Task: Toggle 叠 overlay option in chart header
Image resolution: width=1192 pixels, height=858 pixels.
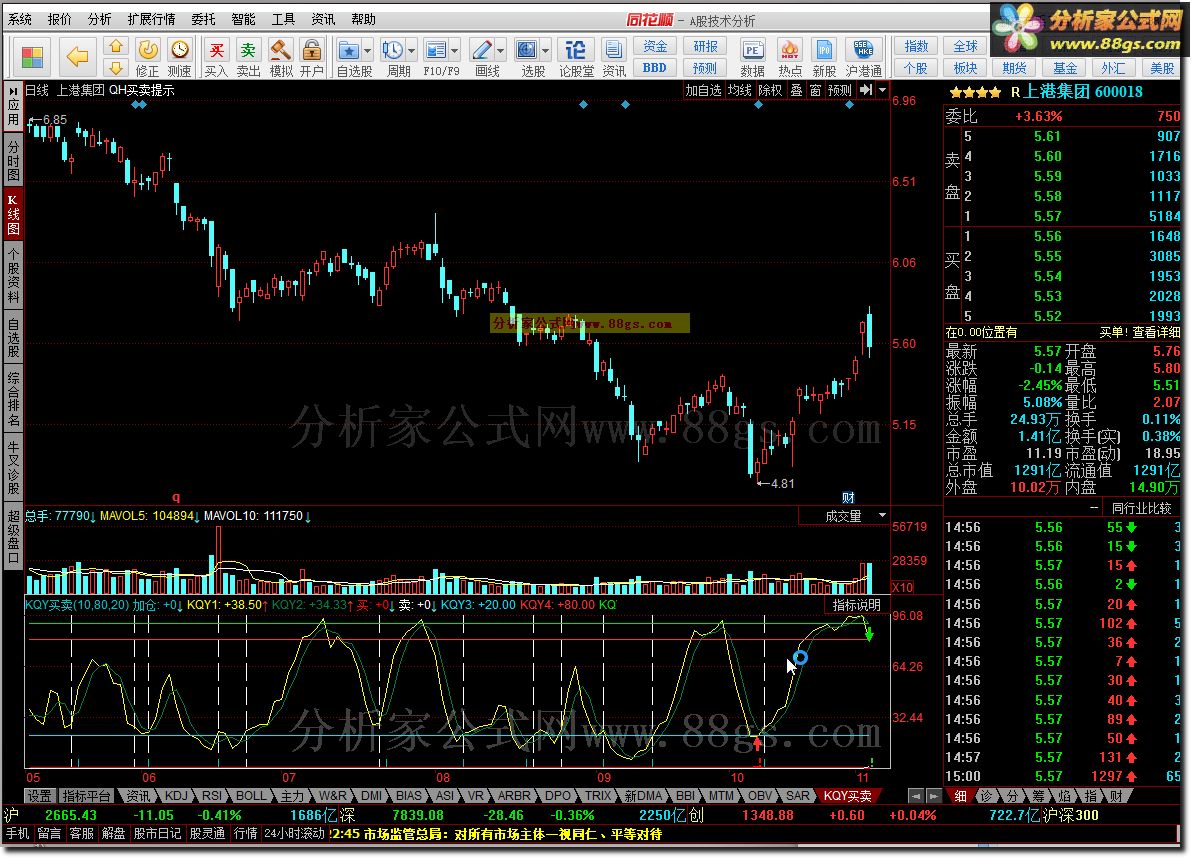Action: 796,90
